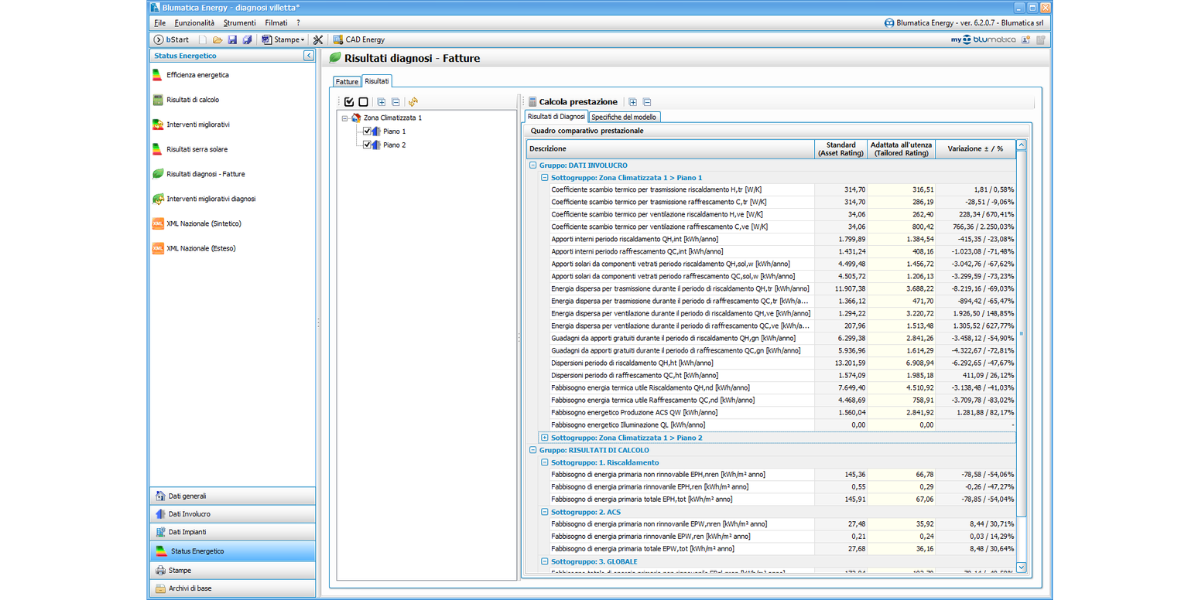Image resolution: width=1200 pixels, height=600 pixels.
Task: Click the deselect-all empty box icon
Action: 363,102
